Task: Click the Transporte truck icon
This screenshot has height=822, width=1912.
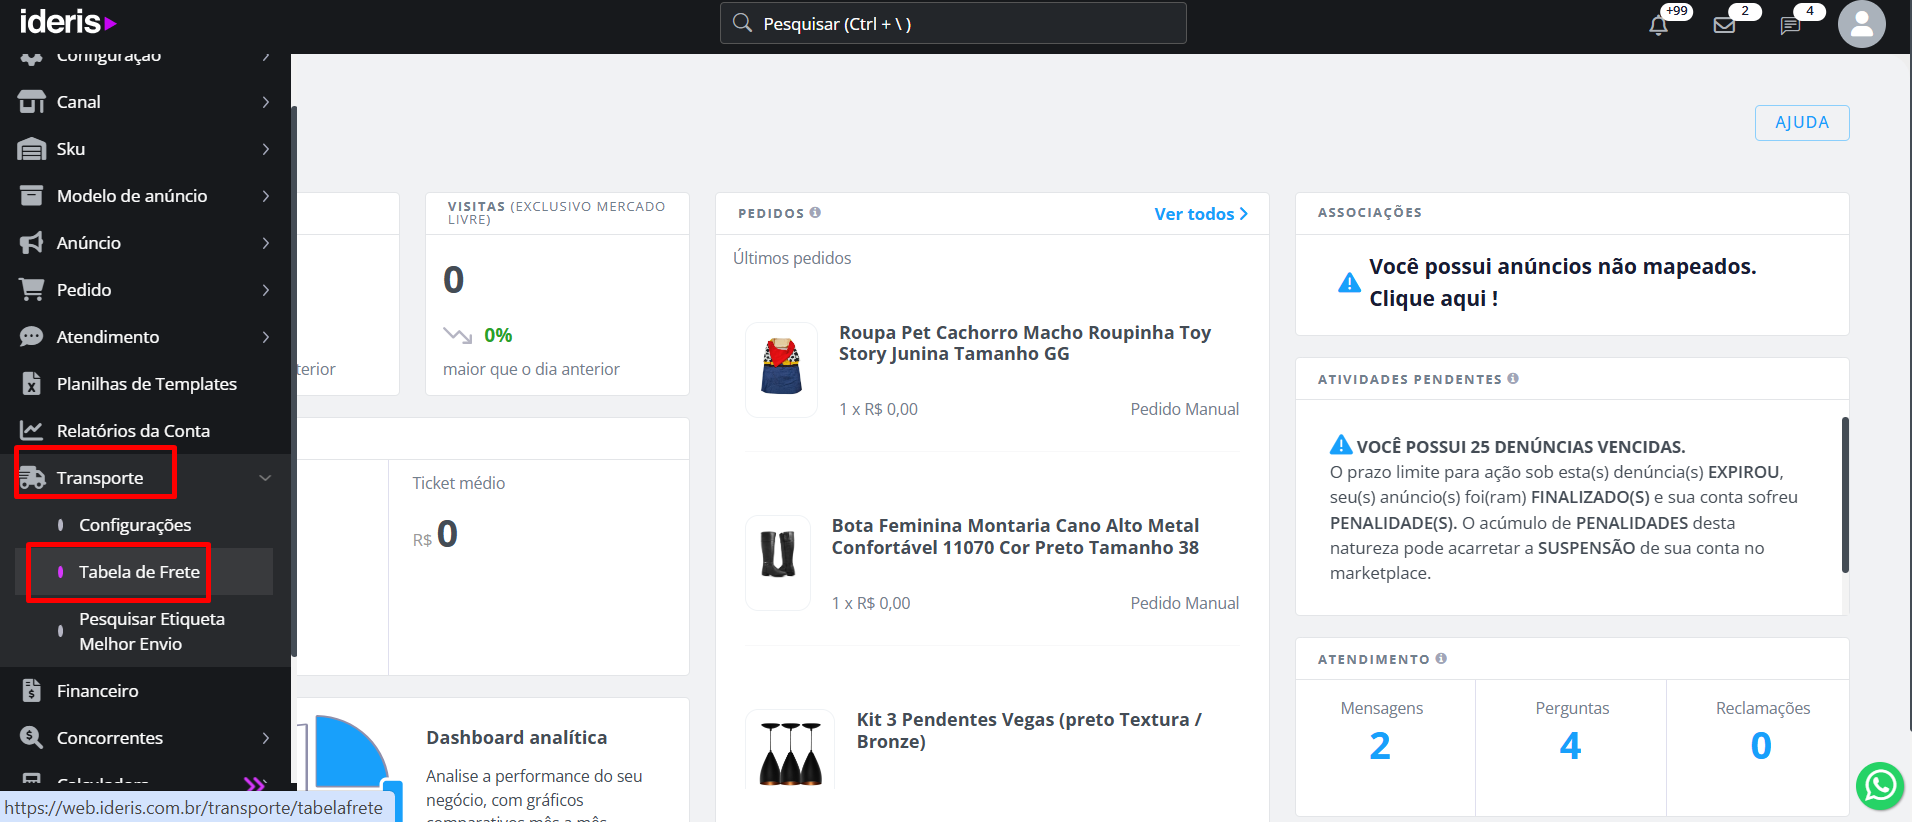Action: [x=32, y=478]
